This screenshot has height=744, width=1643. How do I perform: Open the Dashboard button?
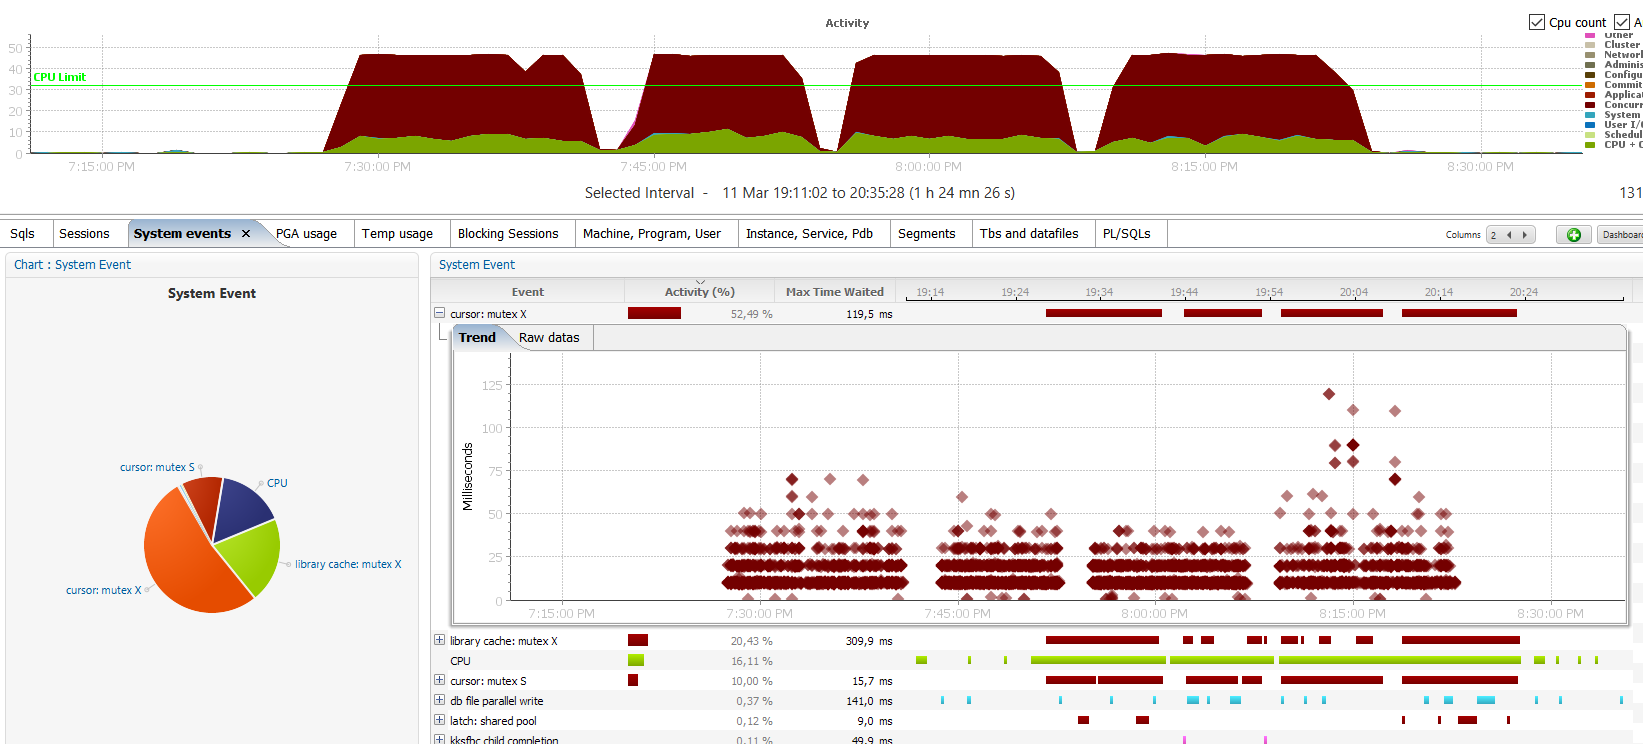point(1621,235)
